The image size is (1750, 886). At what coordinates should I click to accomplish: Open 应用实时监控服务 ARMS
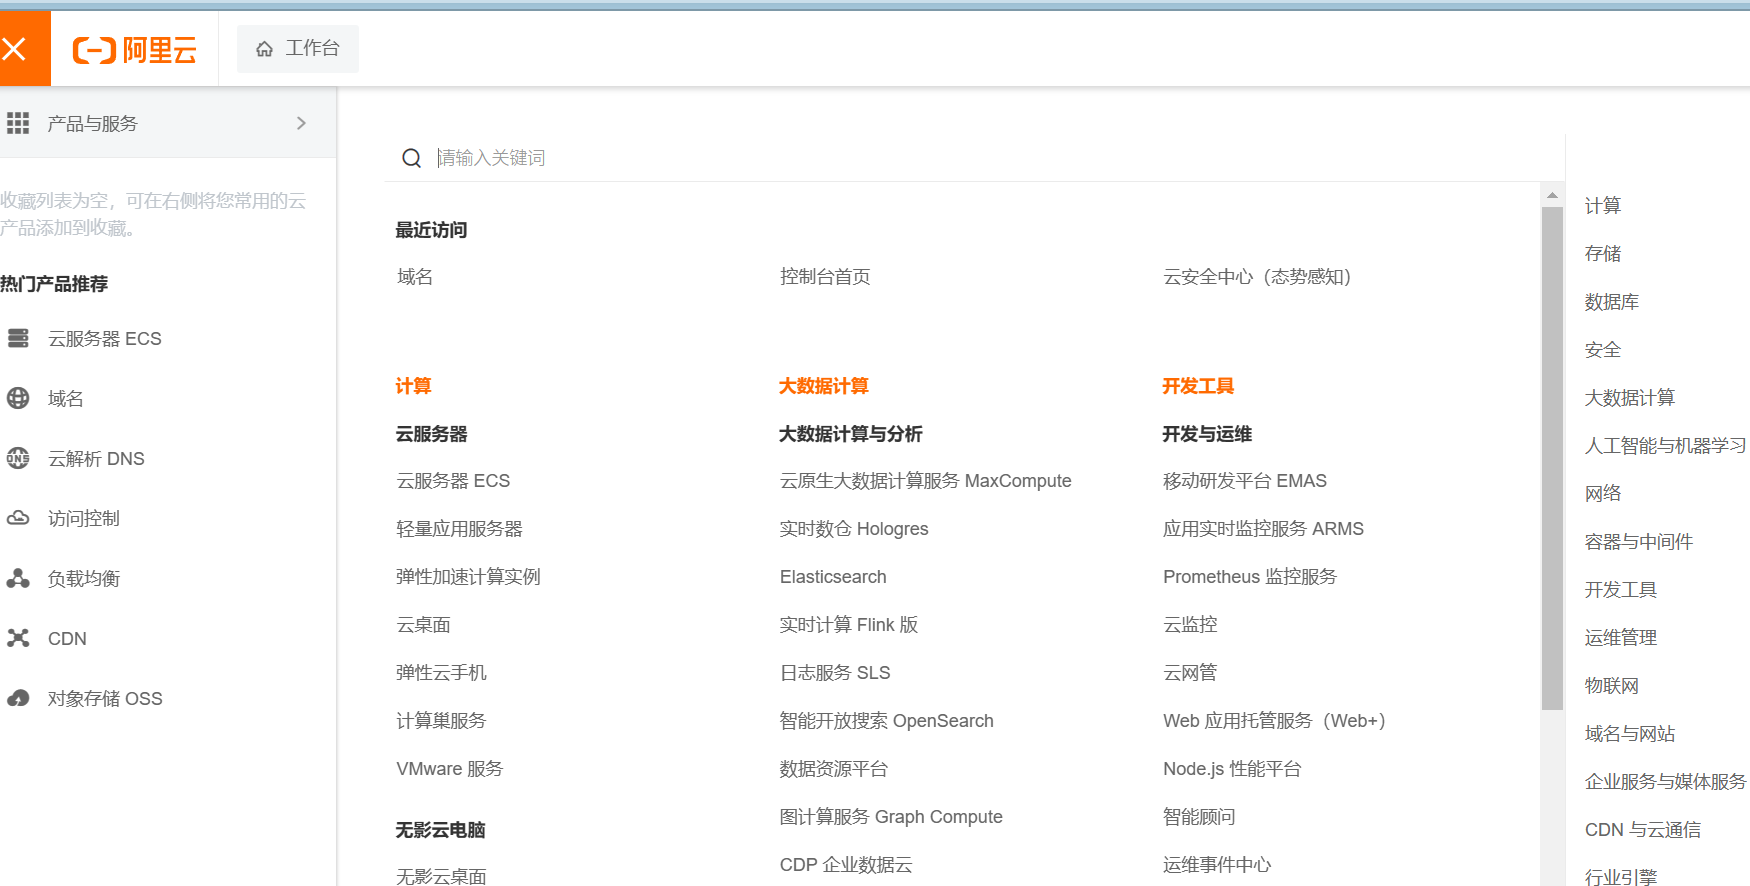coord(1263,529)
